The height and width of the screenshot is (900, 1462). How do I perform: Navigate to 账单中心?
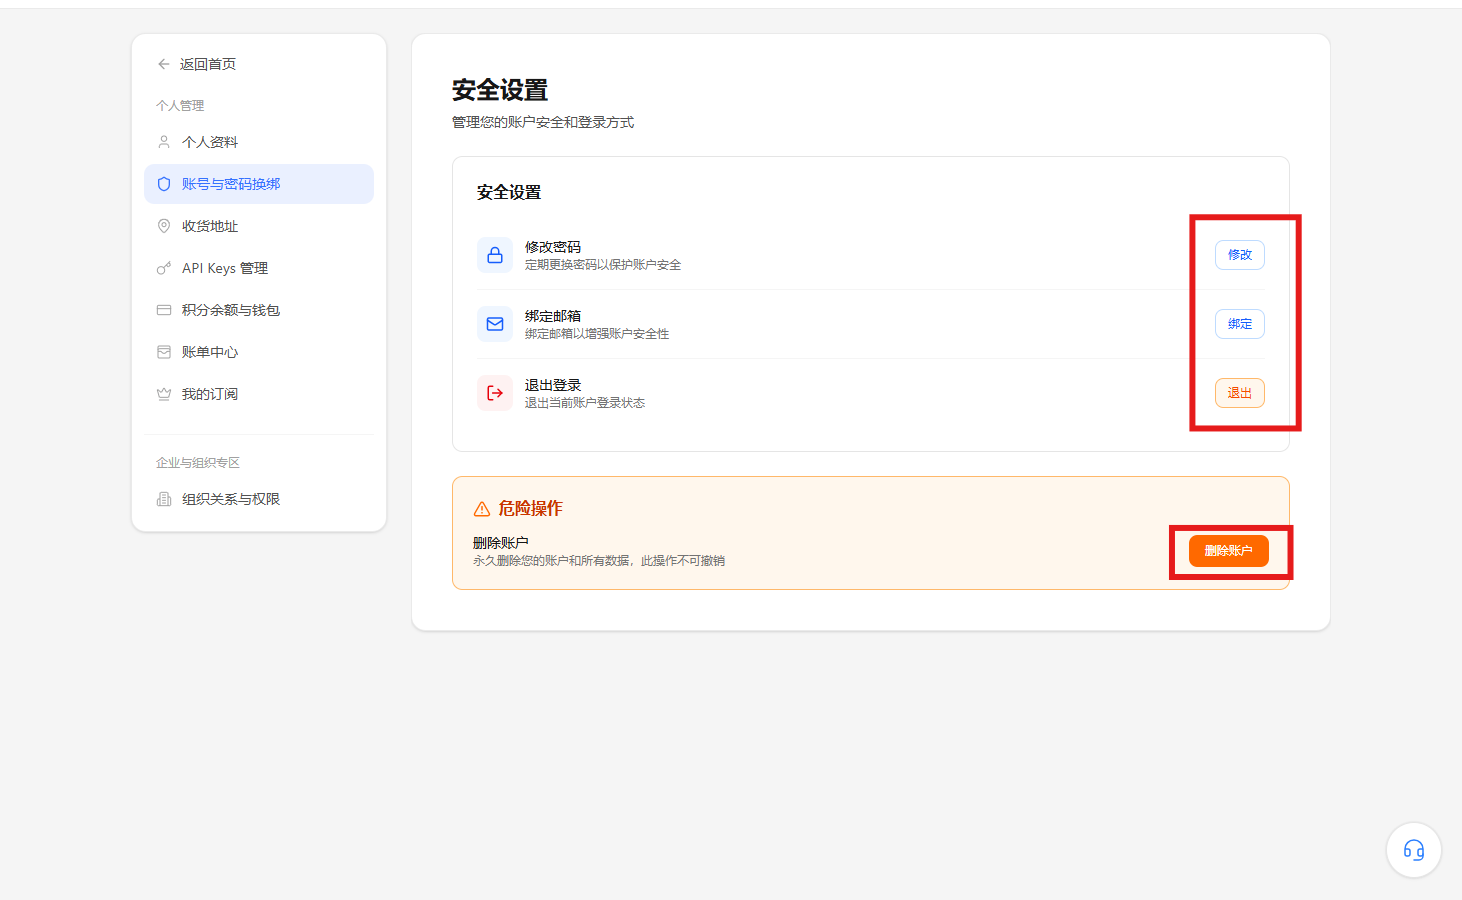click(x=259, y=352)
